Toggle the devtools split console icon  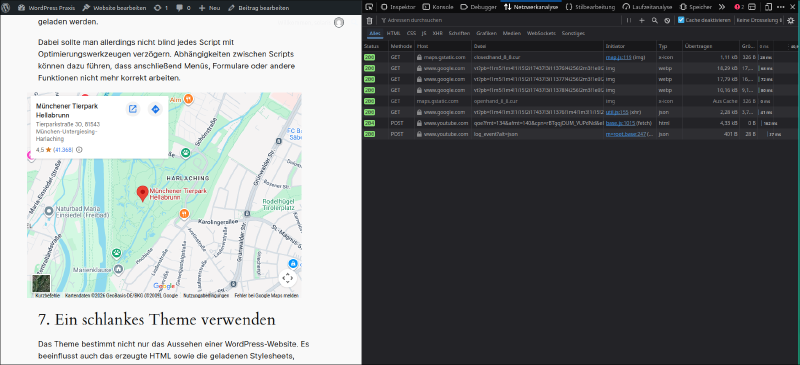click(x=752, y=7)
